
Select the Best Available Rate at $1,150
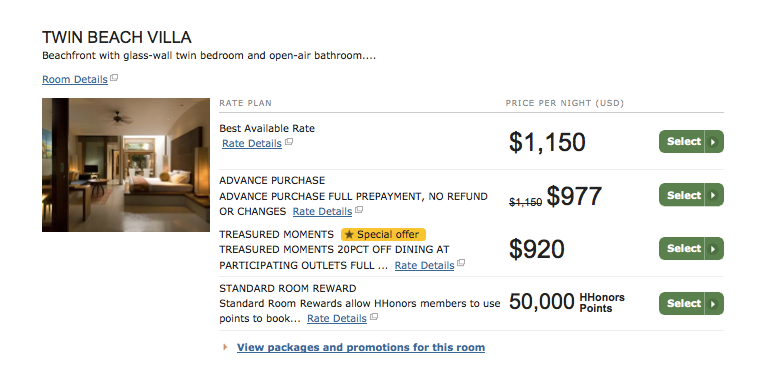pyautogui.click(x=691, y=142)
